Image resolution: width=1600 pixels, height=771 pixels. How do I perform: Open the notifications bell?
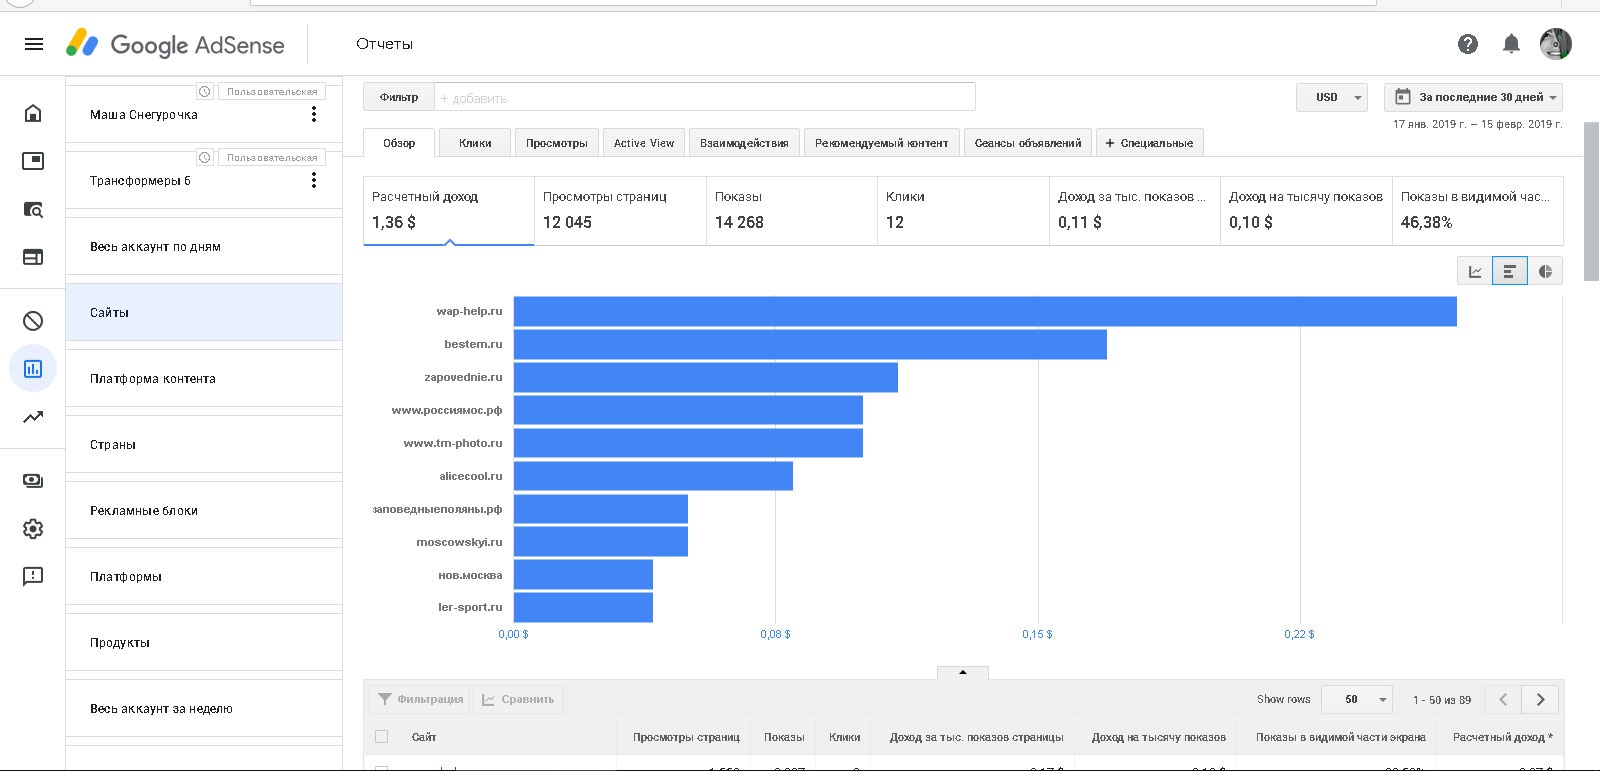(1512, 44)
